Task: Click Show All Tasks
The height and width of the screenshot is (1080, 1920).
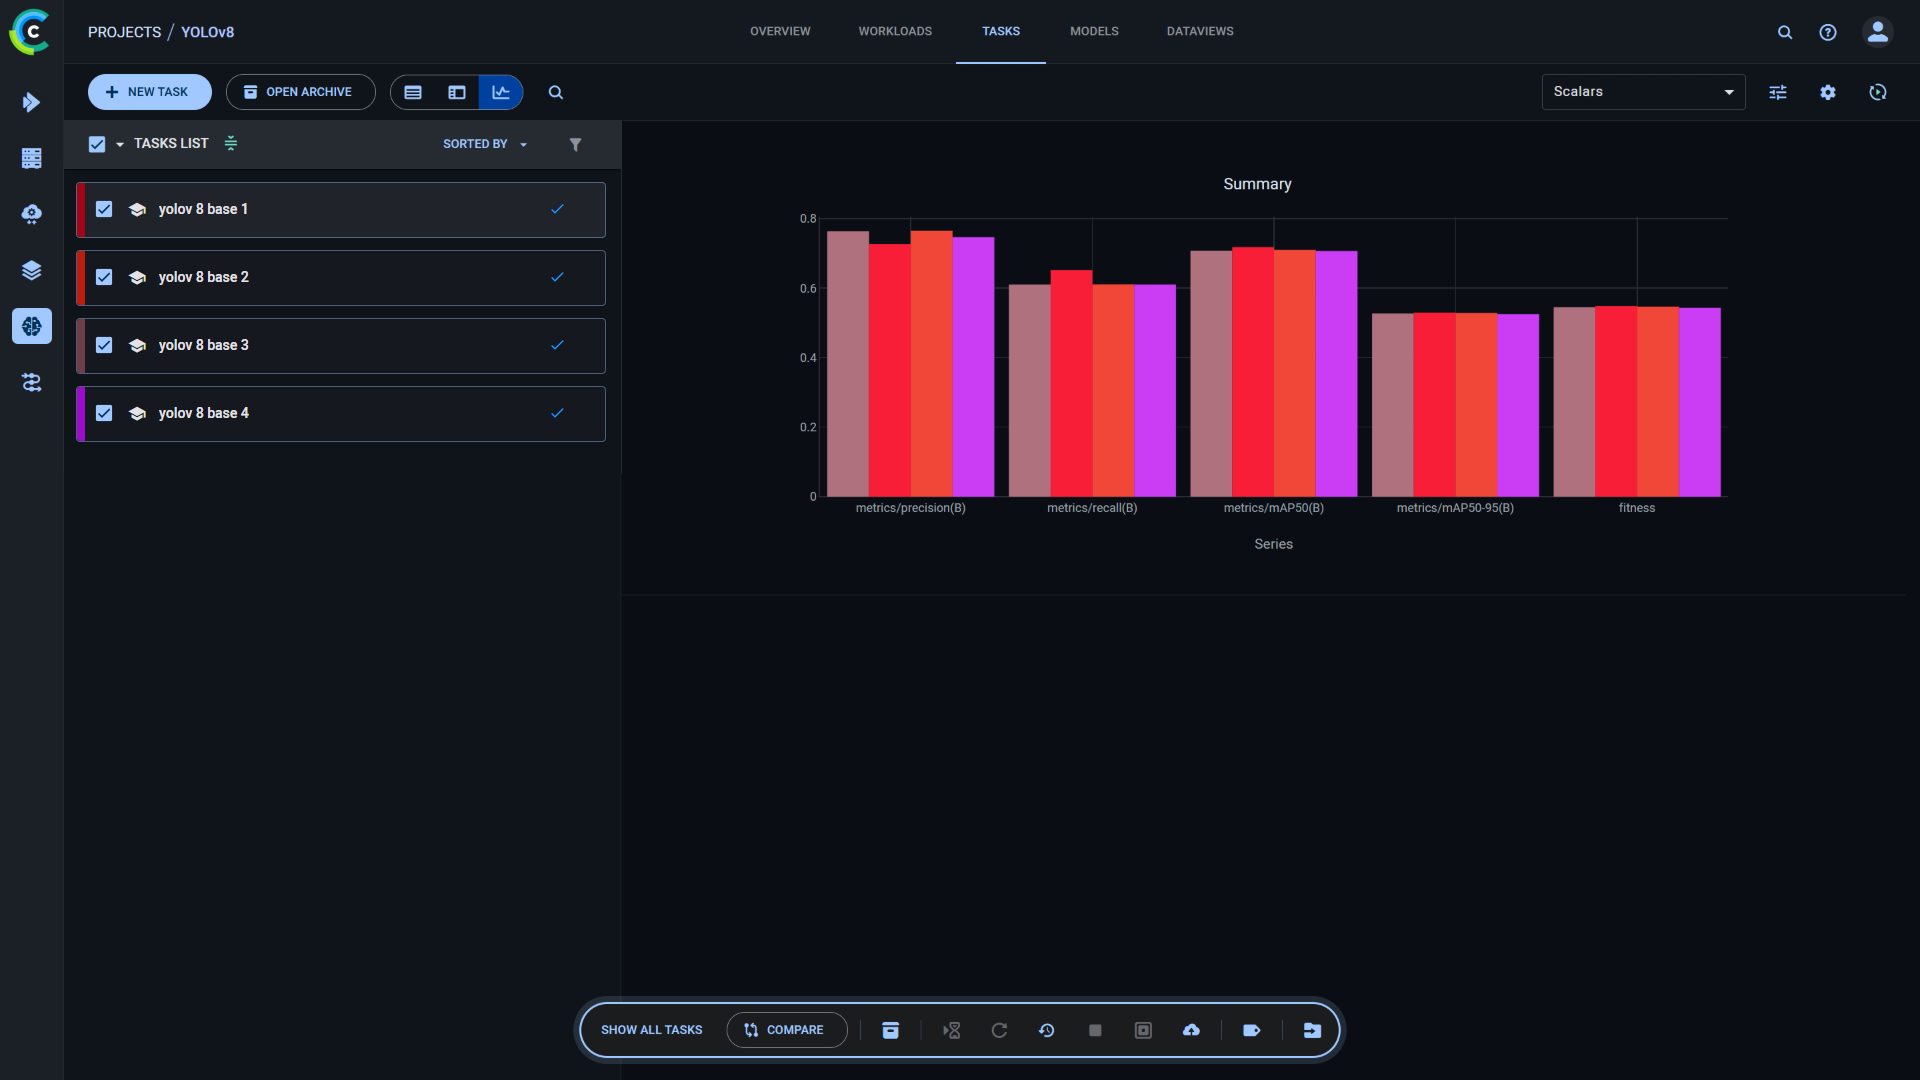Action: (651, 1030)
